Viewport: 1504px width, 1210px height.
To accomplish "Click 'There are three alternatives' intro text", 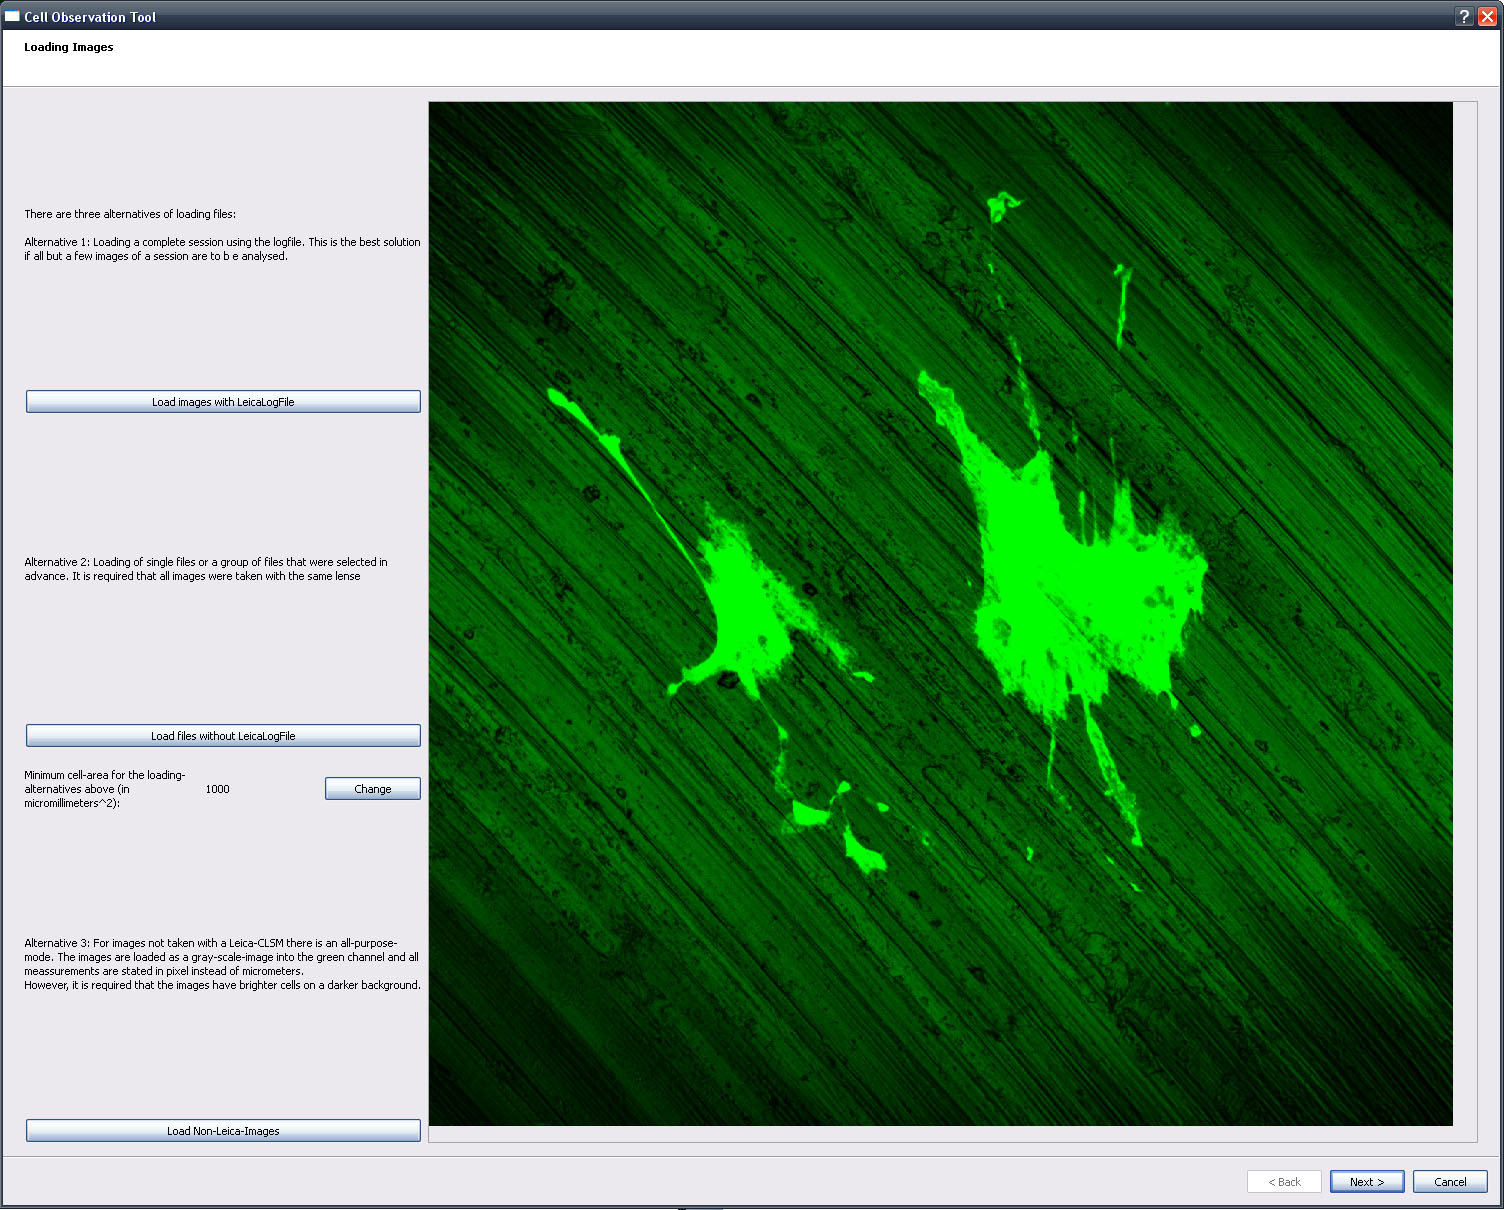I will 130,214.
